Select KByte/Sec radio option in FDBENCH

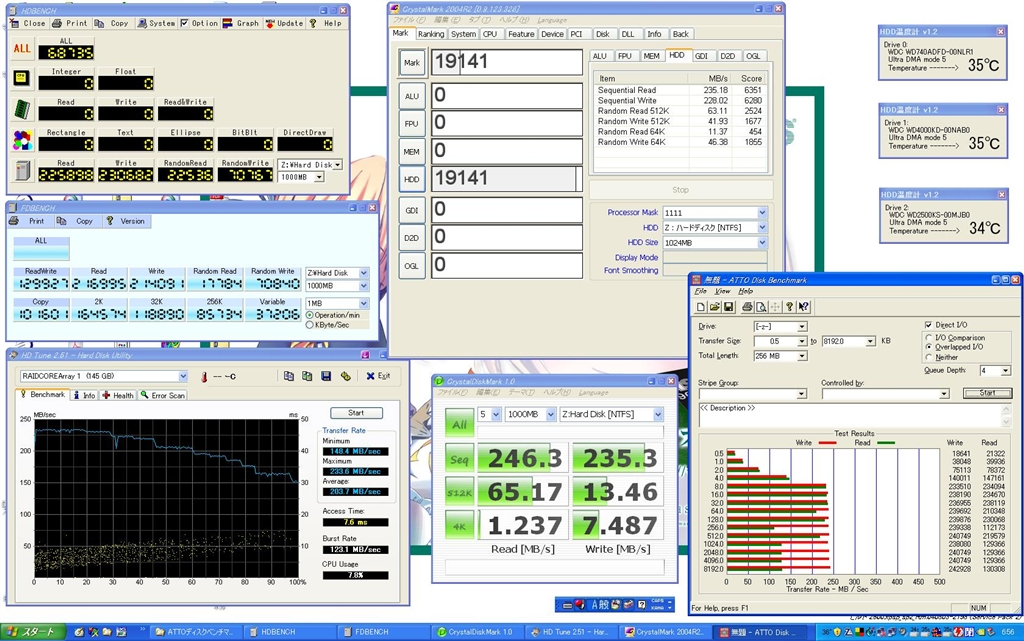(x=308, y=325)
